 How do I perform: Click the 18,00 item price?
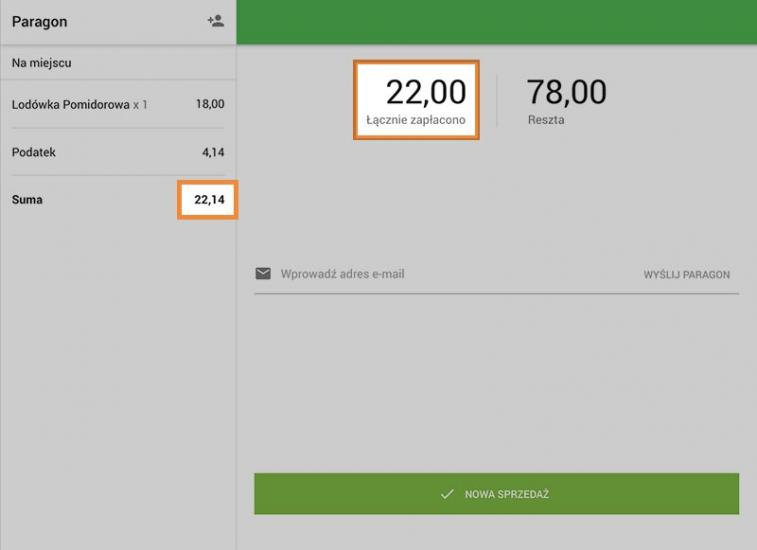pos(210,104)
